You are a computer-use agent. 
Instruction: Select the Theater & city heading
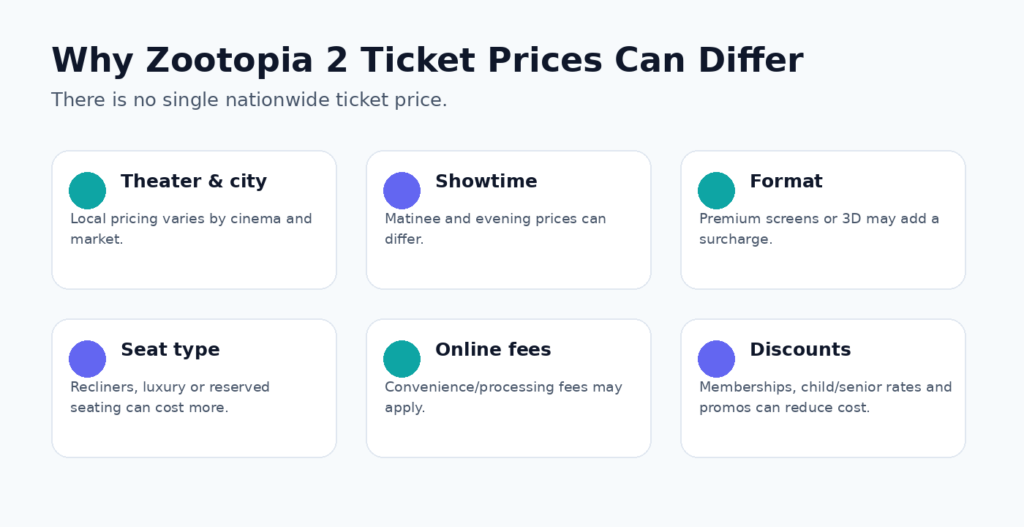(x=194, y=182)
